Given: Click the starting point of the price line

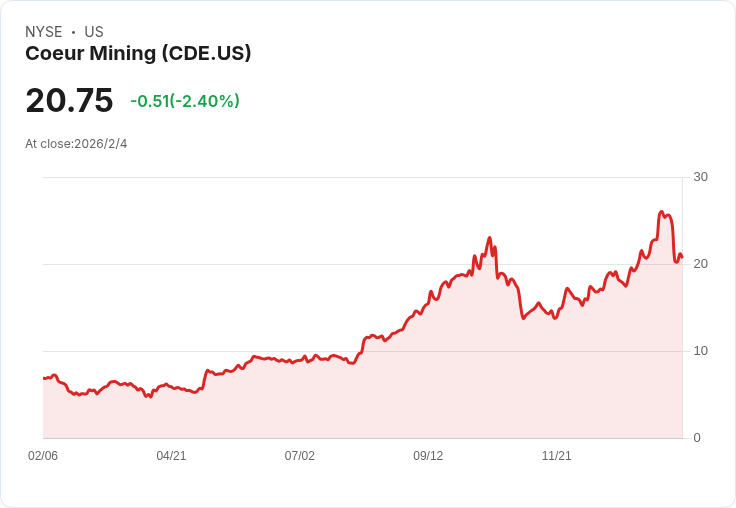Looking at the screenshot, I should pos(44,378).
